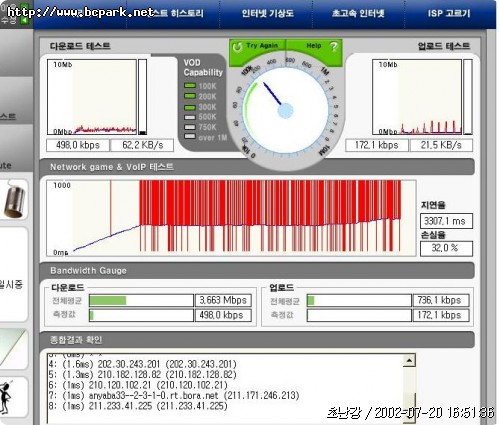Viewport: 500px width, 425px height.
Task: Click the 62.2 KB/s download rate value
Action: pyautogui.click(x=142, y=145)
